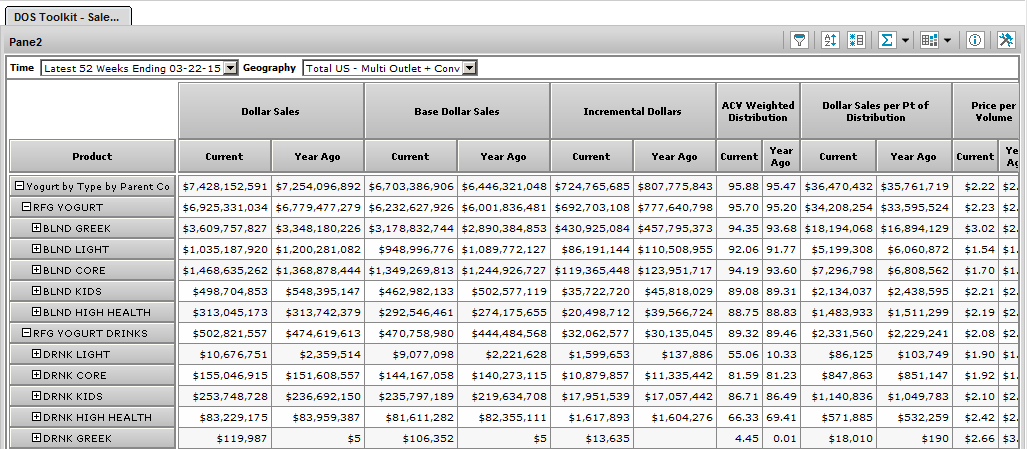Screen dimensions: 1027x449
Task: Click the Incremental Dollars column header
Action: tap(632, 111)
